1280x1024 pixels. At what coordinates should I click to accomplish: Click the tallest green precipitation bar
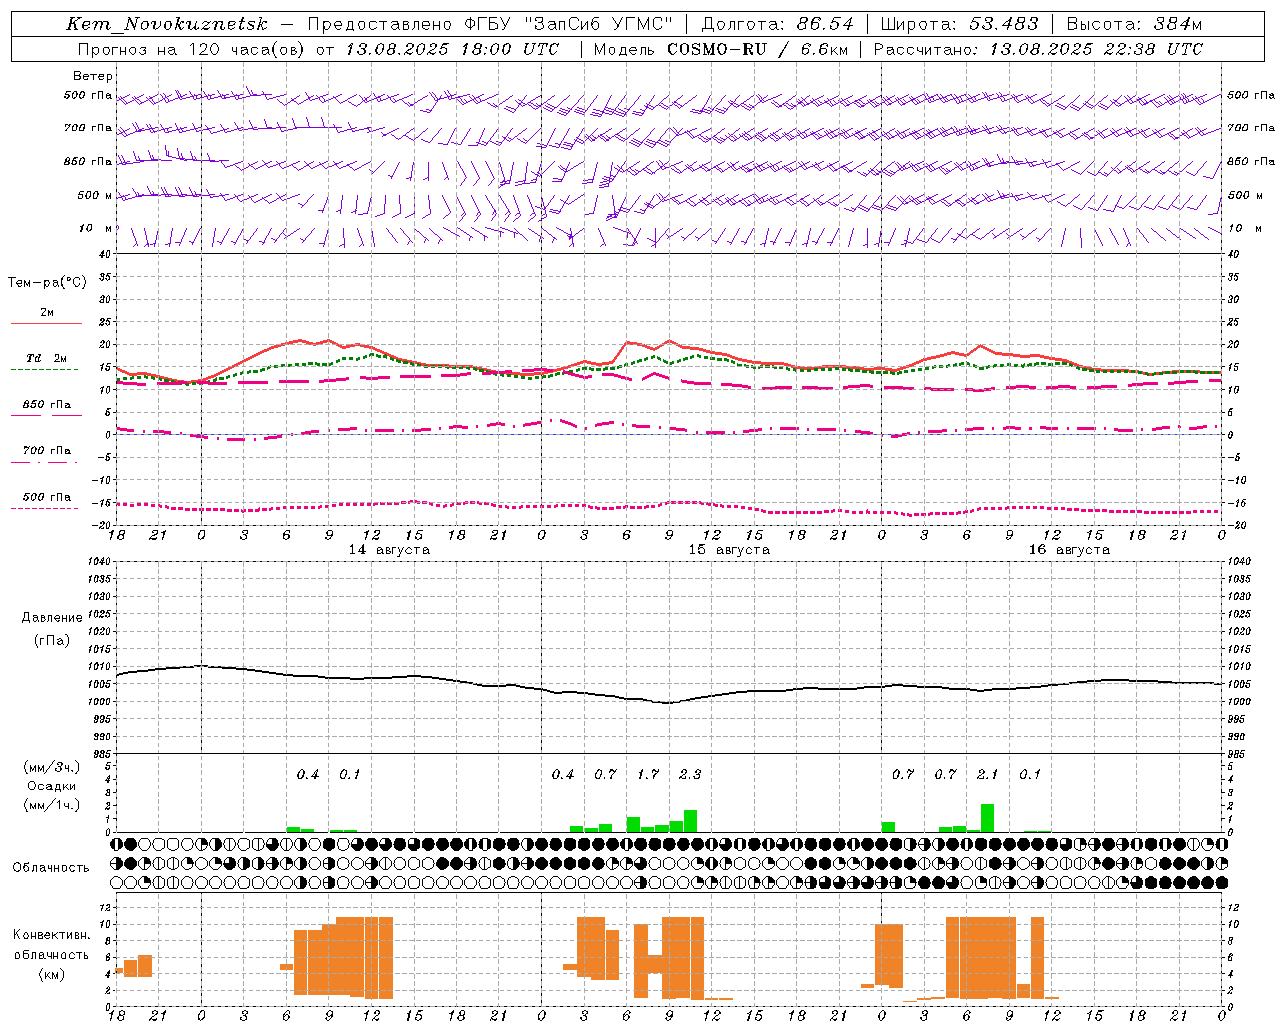tap(987, 817)
